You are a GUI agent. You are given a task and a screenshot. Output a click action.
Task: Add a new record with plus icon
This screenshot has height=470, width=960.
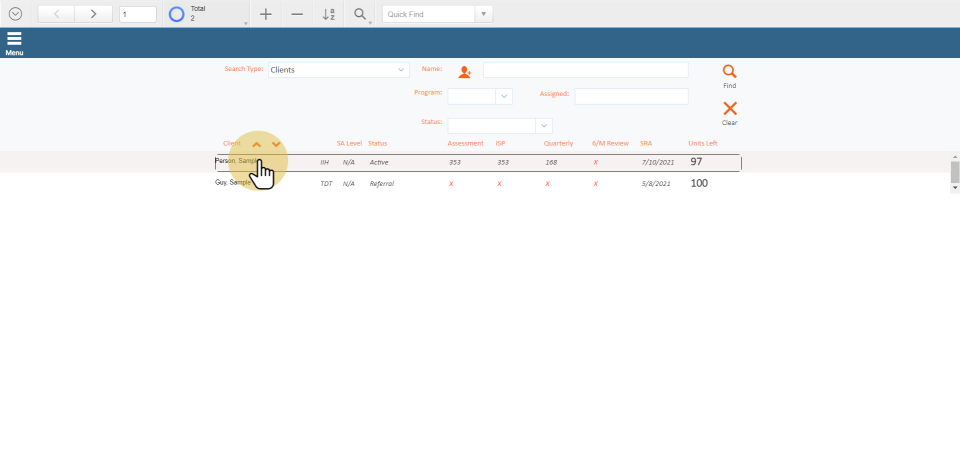pos(265,14)
